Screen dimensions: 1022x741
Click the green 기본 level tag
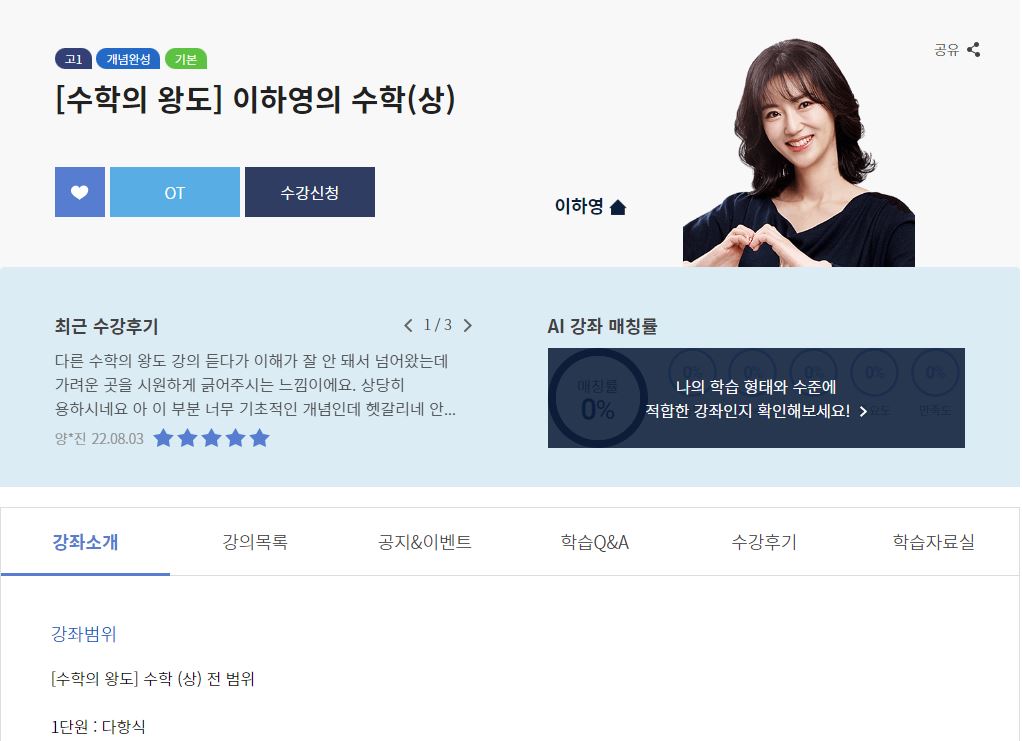(186, 59)
